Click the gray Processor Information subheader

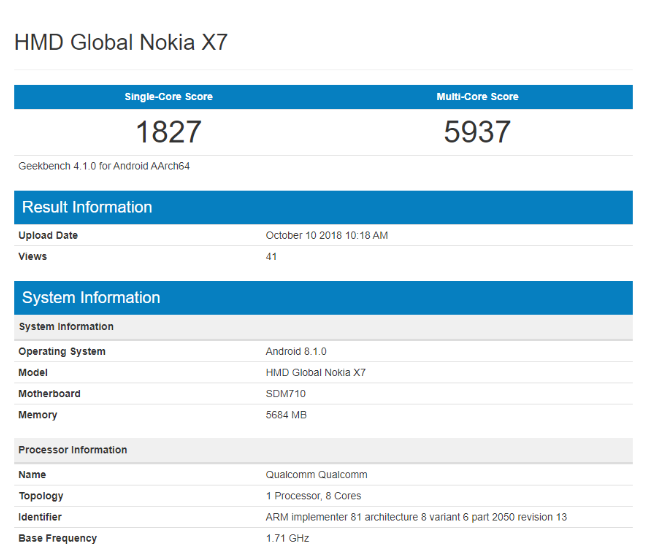pos(73,450)
